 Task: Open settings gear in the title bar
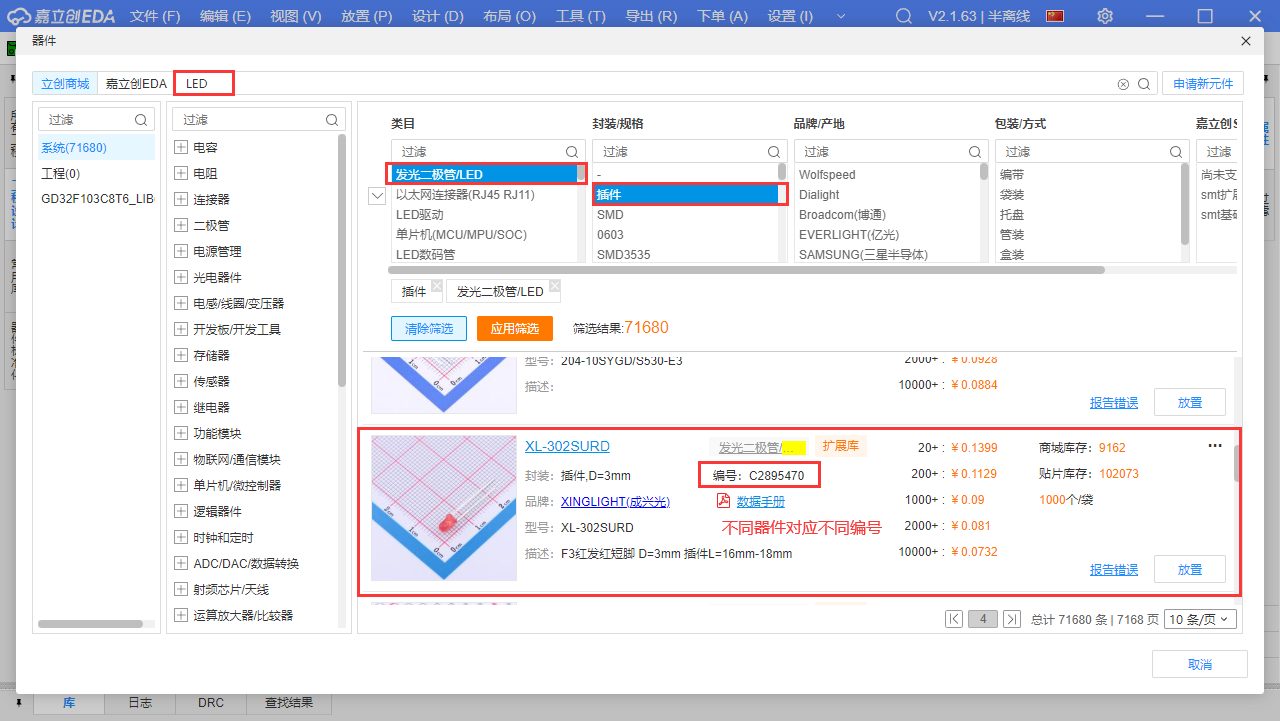pos(1105,16)
